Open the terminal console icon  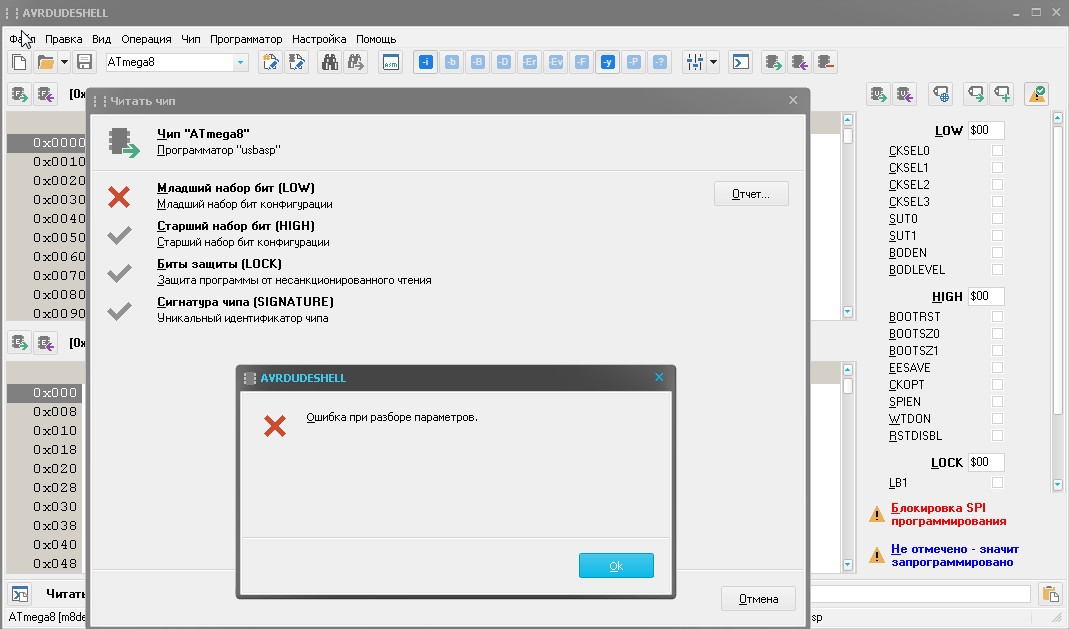(x=740, y=62)
